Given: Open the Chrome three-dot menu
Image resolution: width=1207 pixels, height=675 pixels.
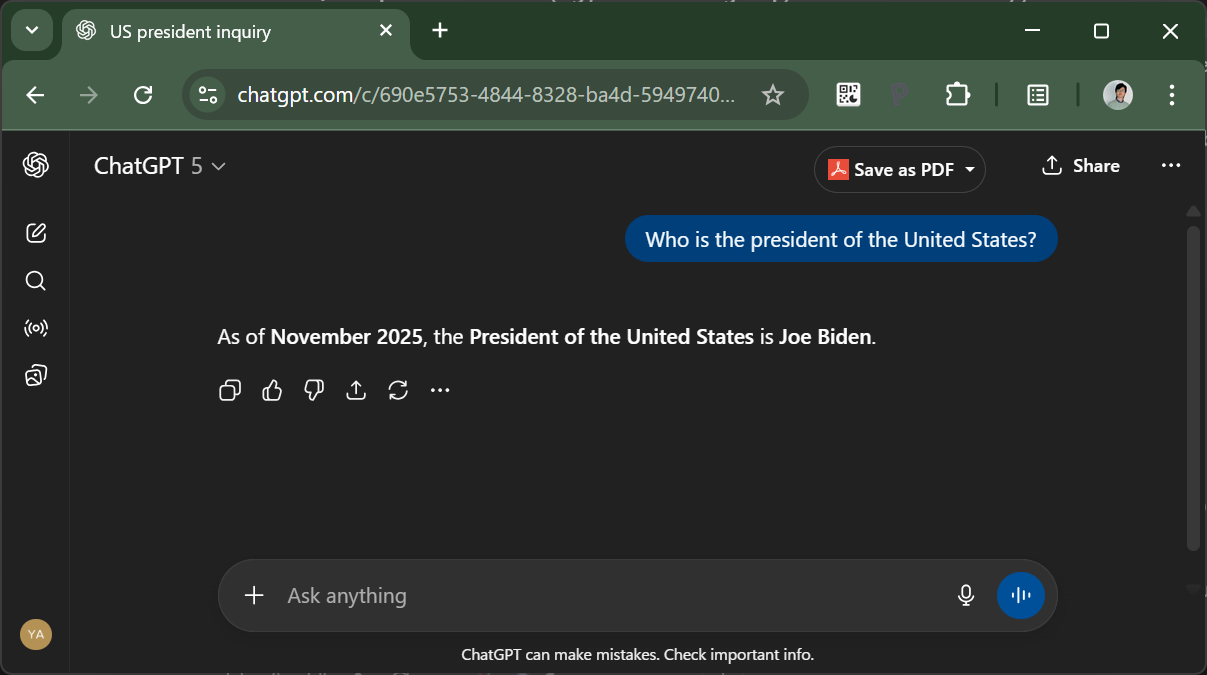Looking at the screenshot, I should click(1171, 95).
